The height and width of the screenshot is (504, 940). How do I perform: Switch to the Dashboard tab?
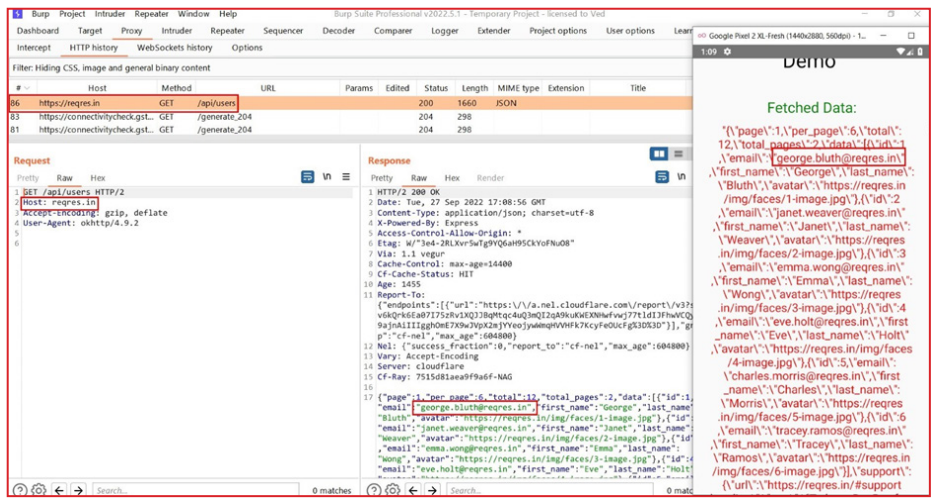[x=38, y=31]
